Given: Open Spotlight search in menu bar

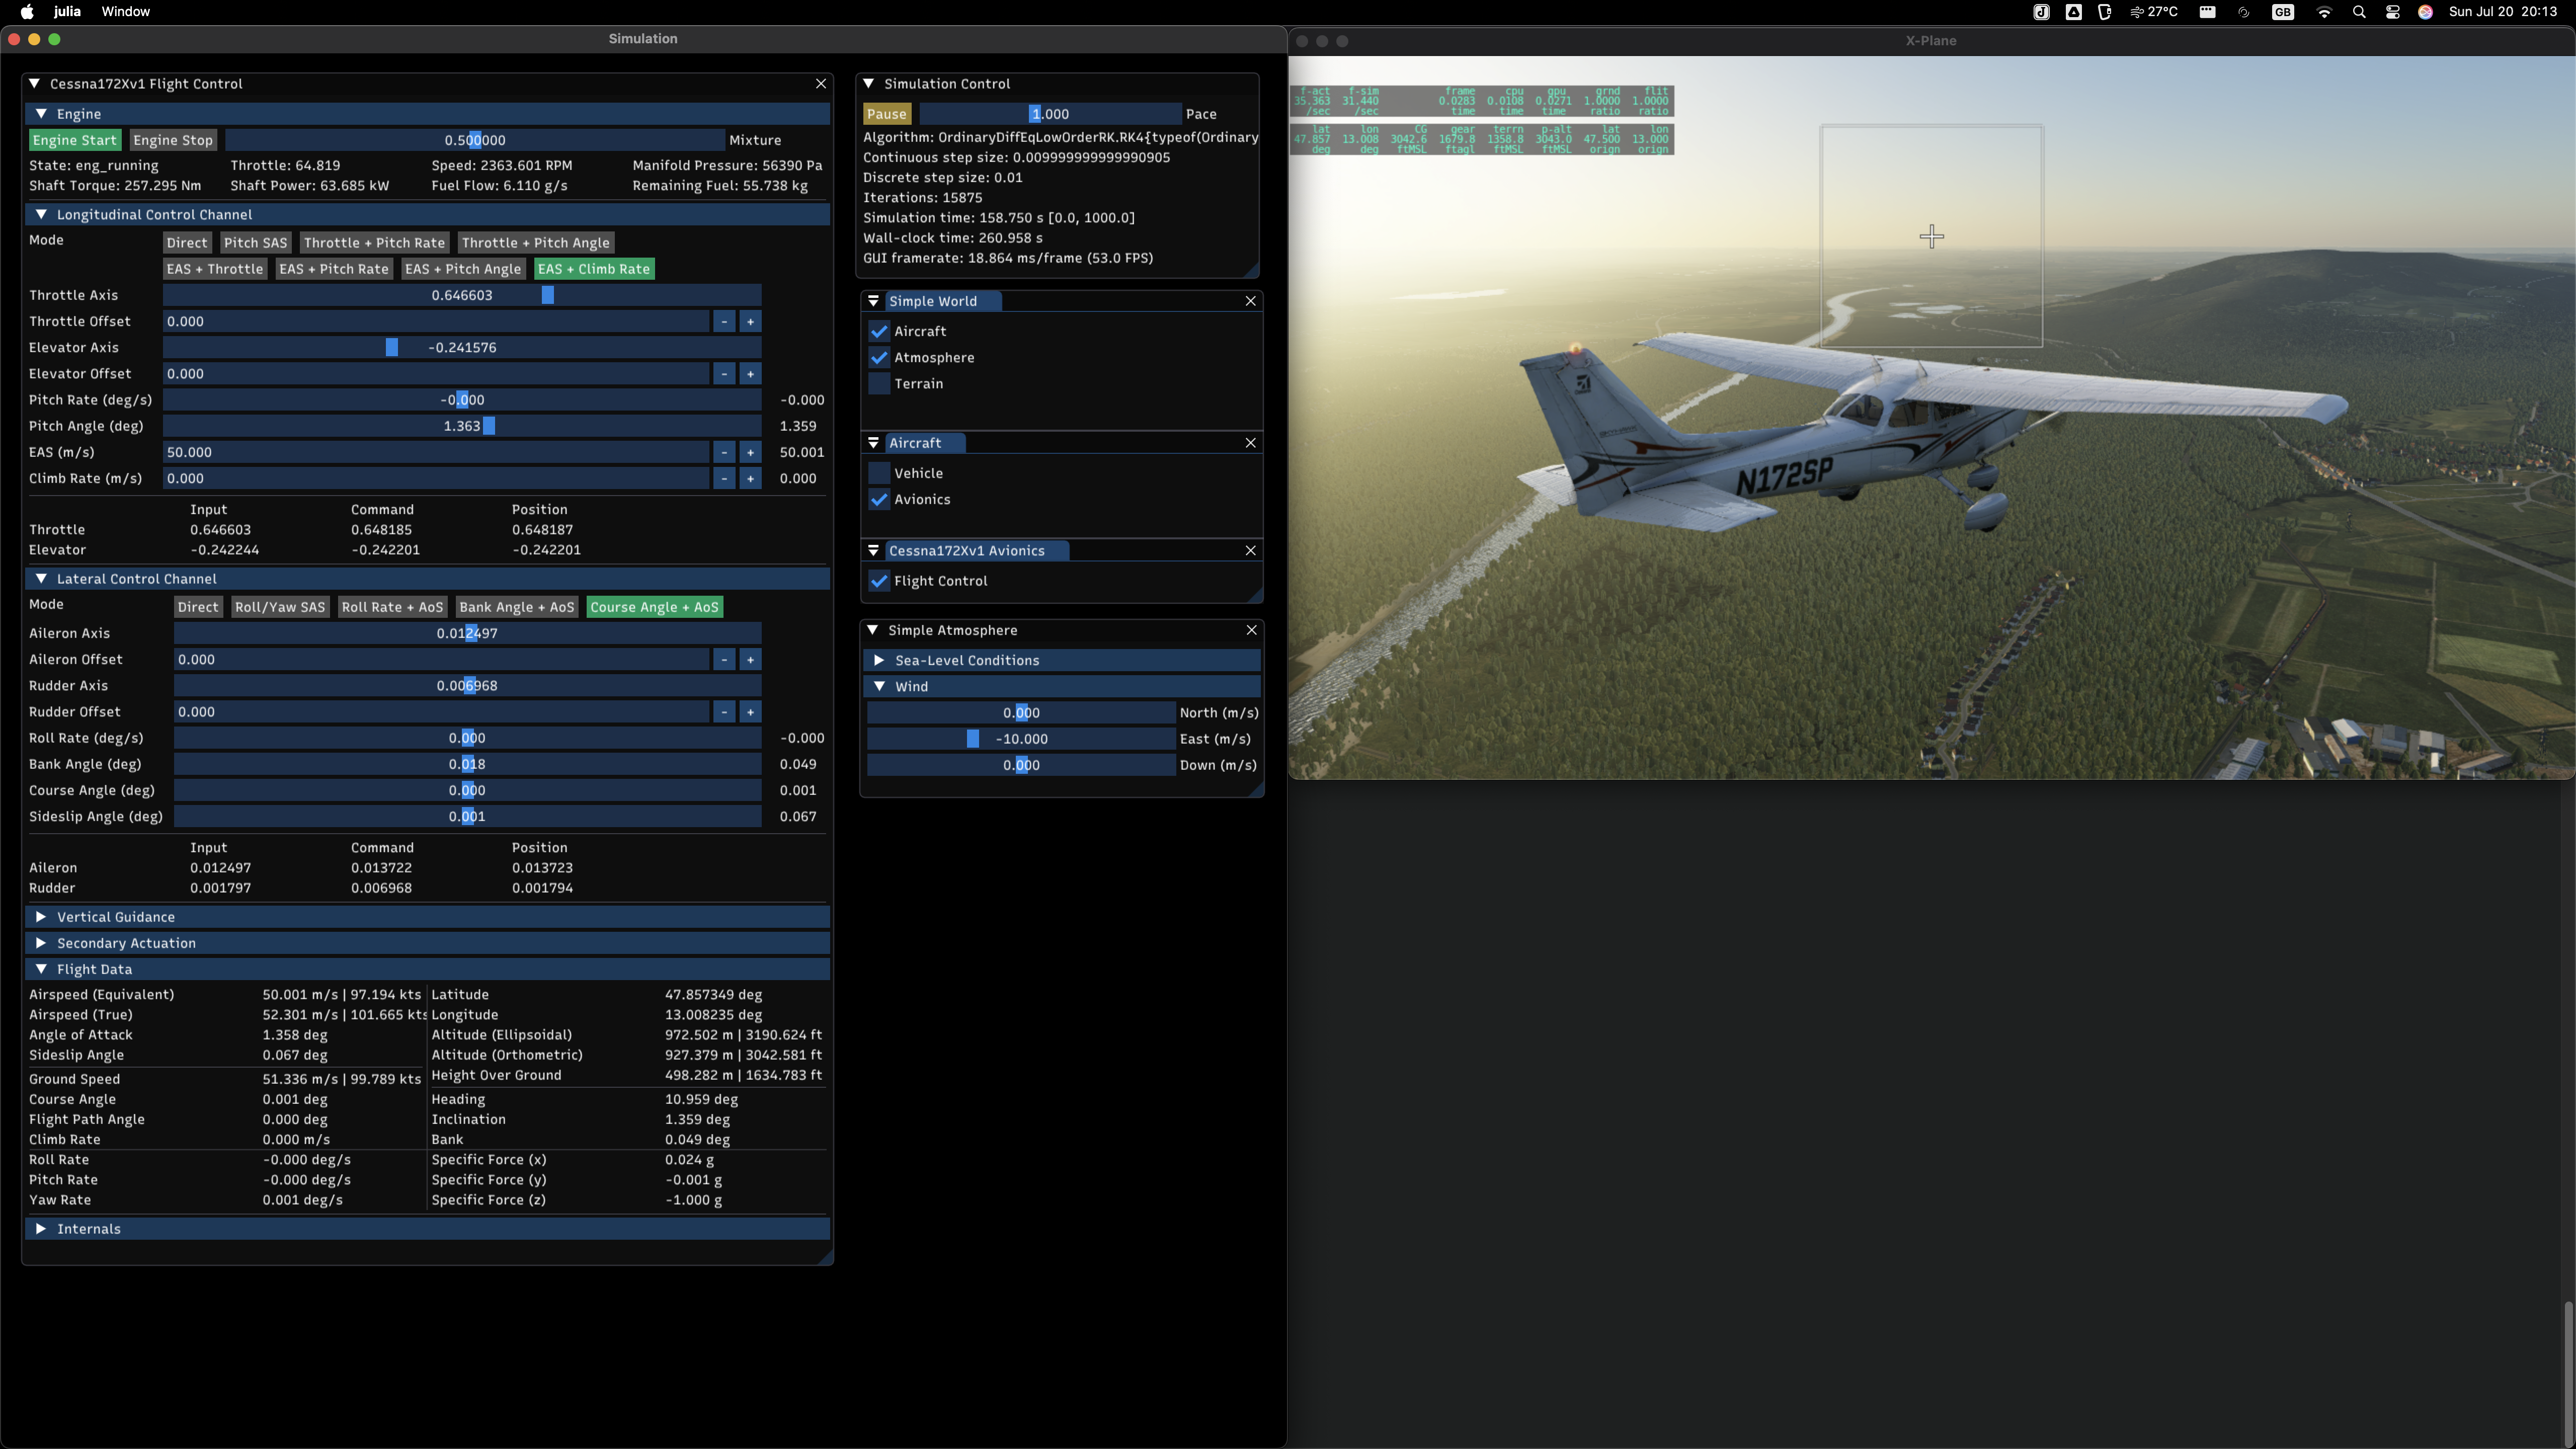Looking at the screenshot, I should click(x=2359, y=12).
